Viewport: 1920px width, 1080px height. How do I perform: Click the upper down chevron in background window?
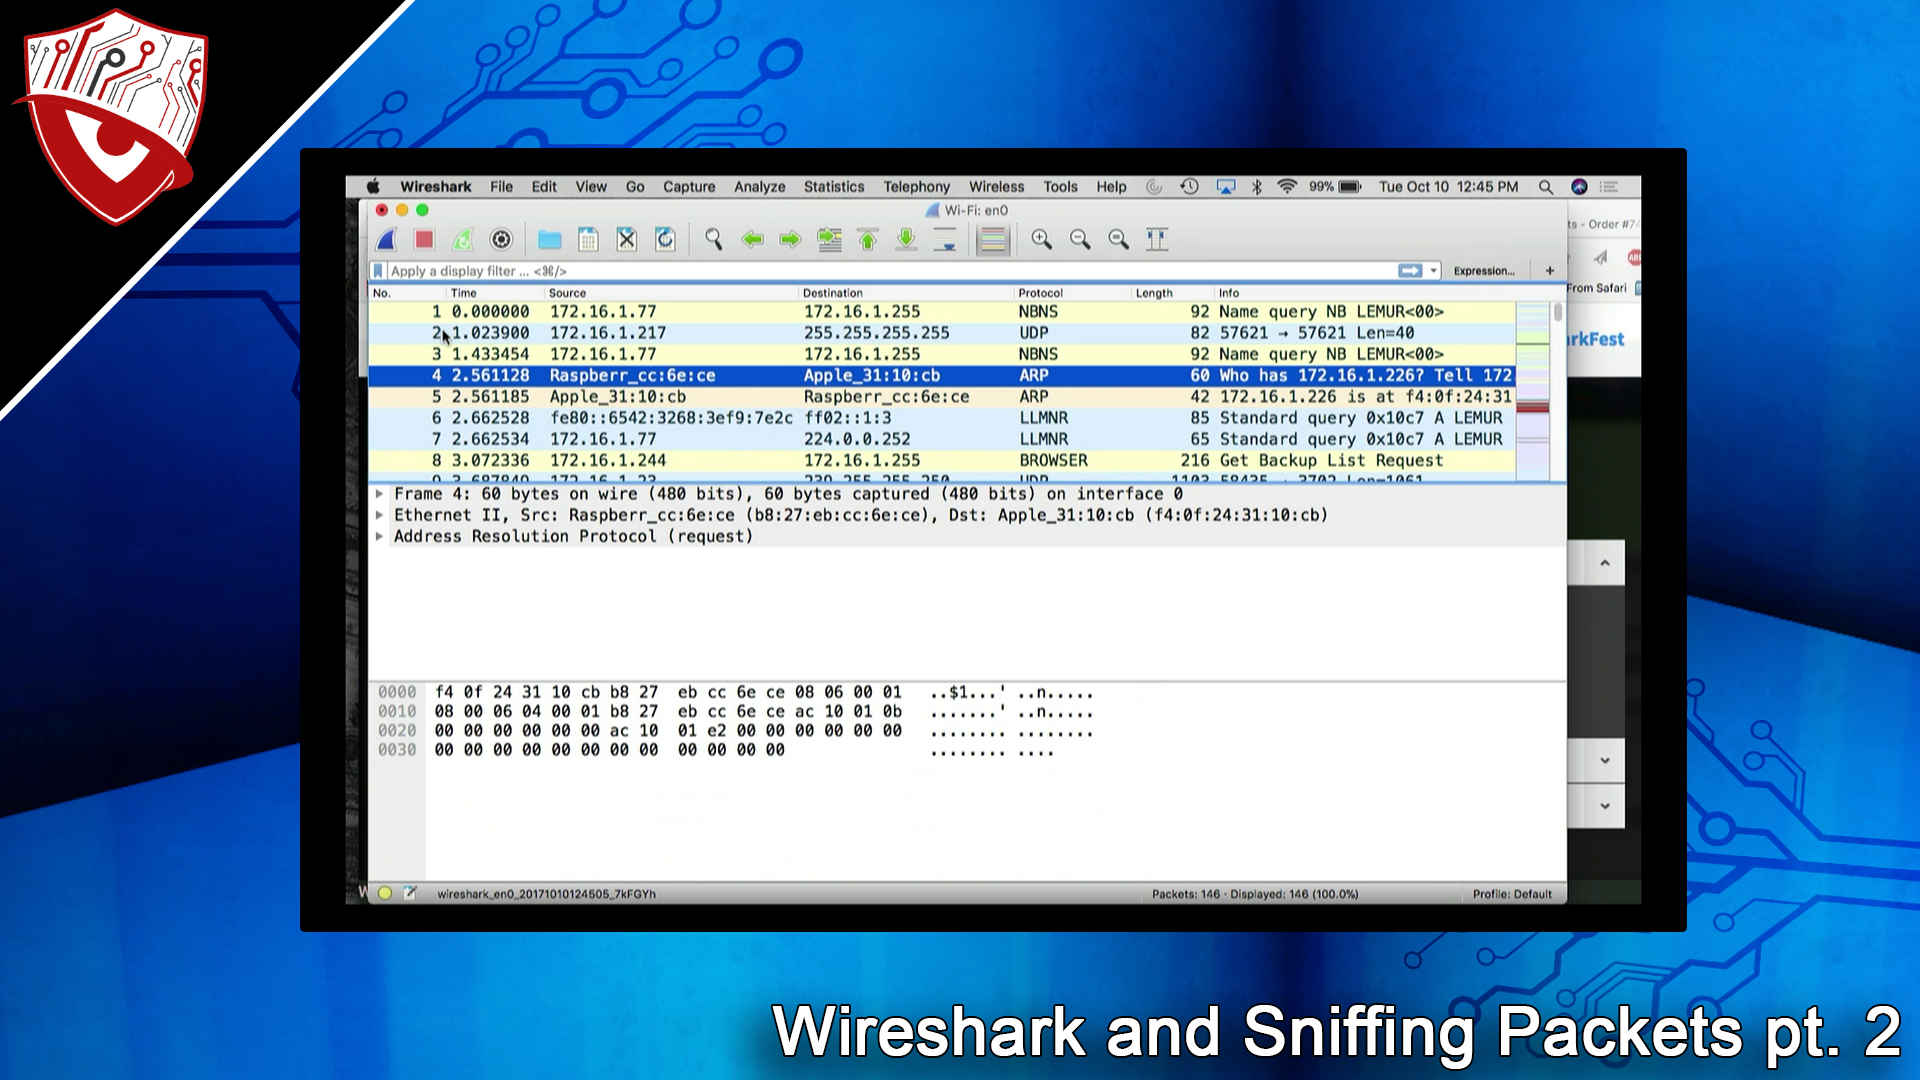pos(1605,760)
